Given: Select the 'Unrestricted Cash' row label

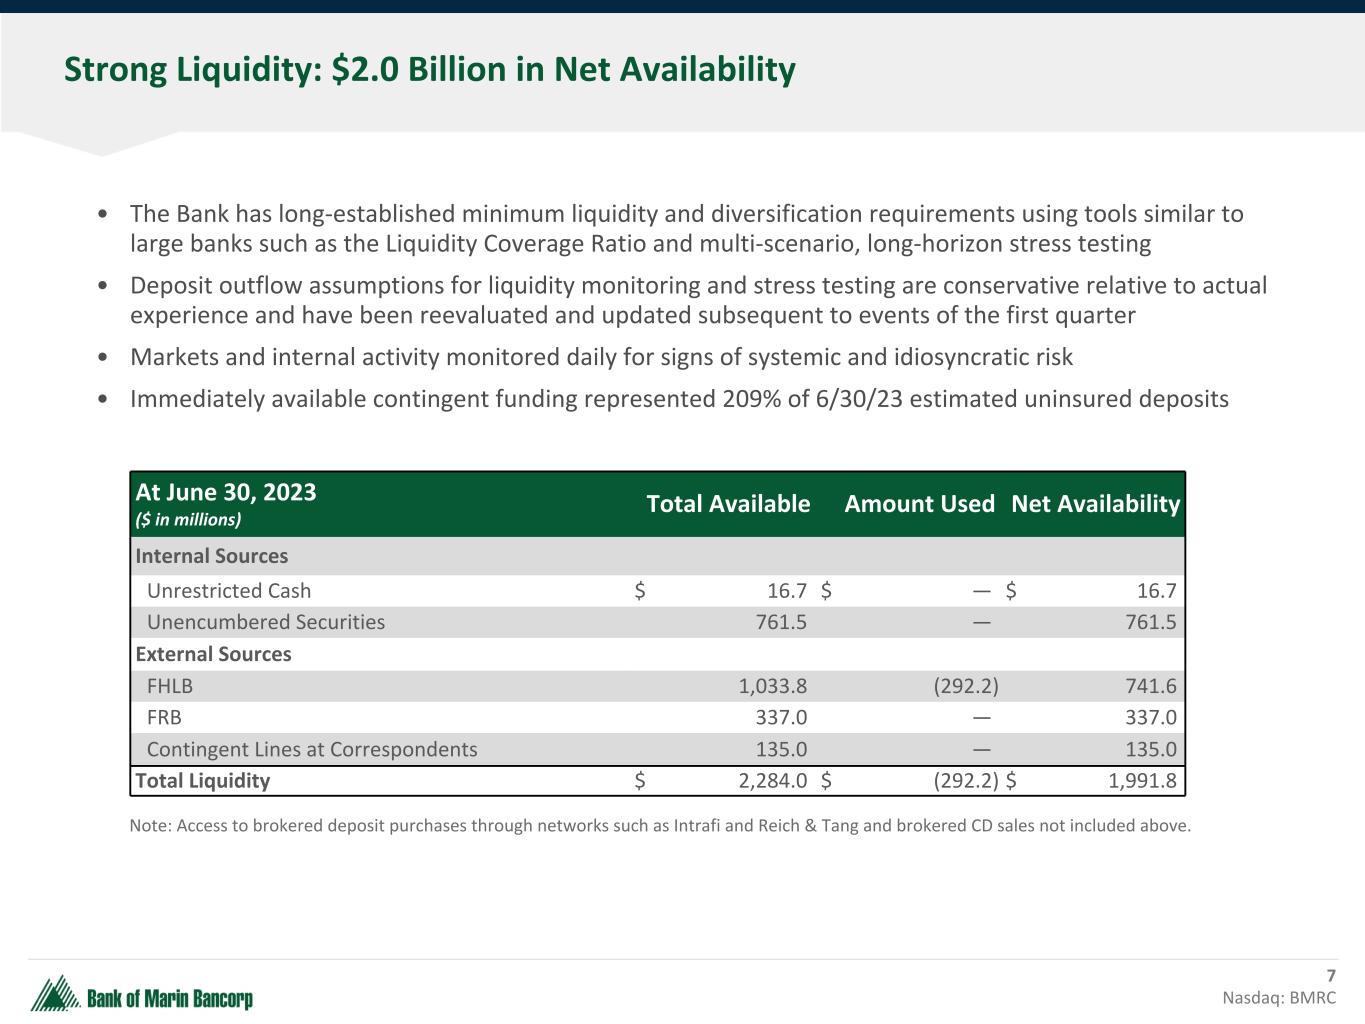Looking at the screenshot, I should (229, 591).
